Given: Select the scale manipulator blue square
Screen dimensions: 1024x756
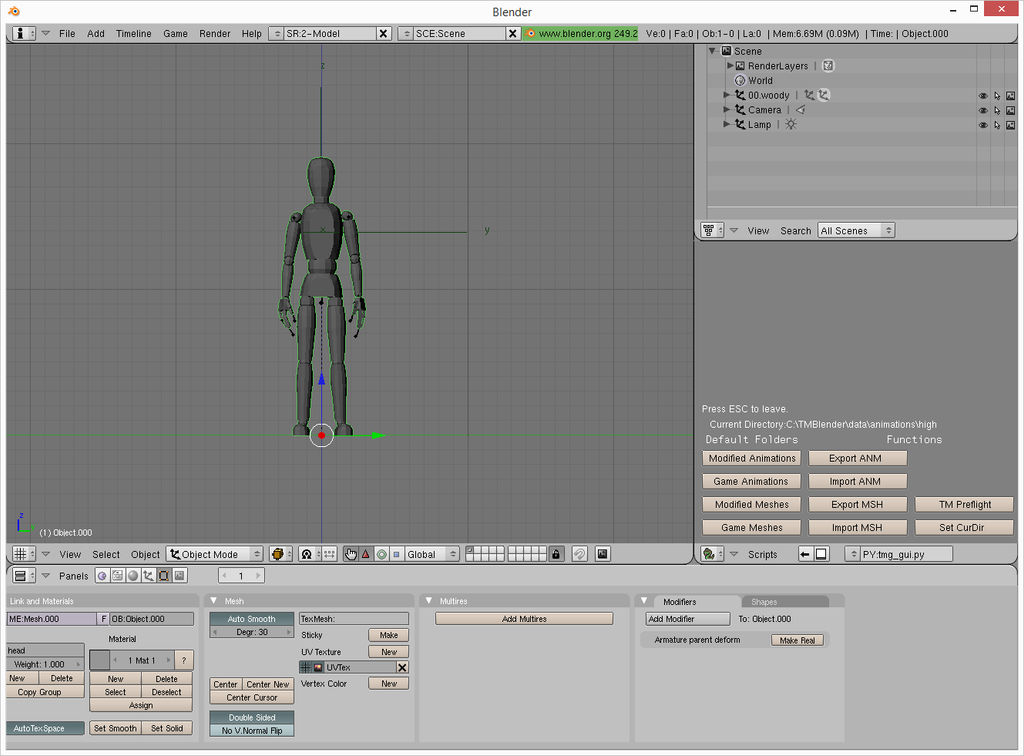Looking at the screenshot, I should 396,554.
